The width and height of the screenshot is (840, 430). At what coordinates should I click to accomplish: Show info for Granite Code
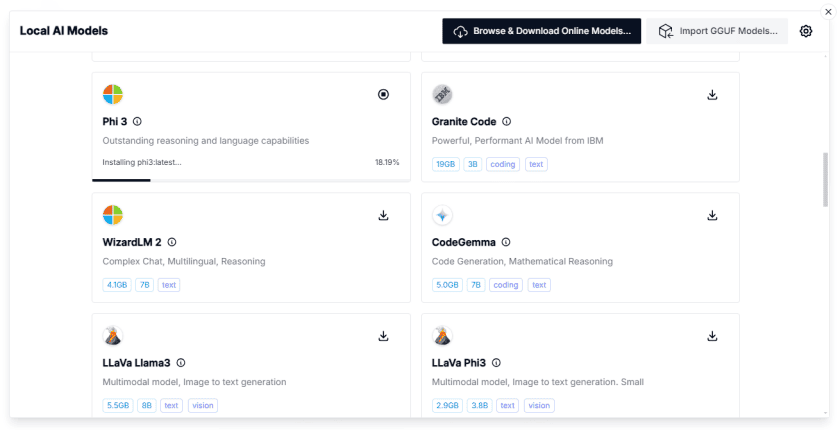coord(506,122)
